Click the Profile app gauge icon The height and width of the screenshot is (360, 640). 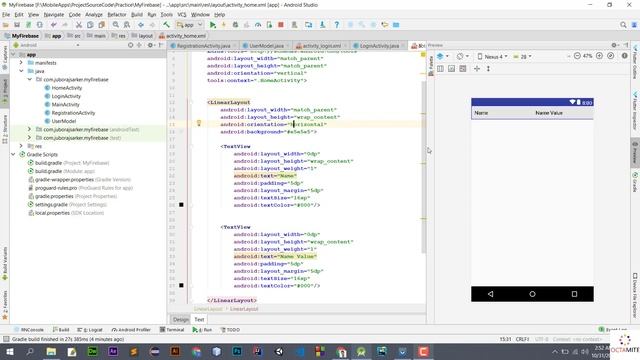258,25
